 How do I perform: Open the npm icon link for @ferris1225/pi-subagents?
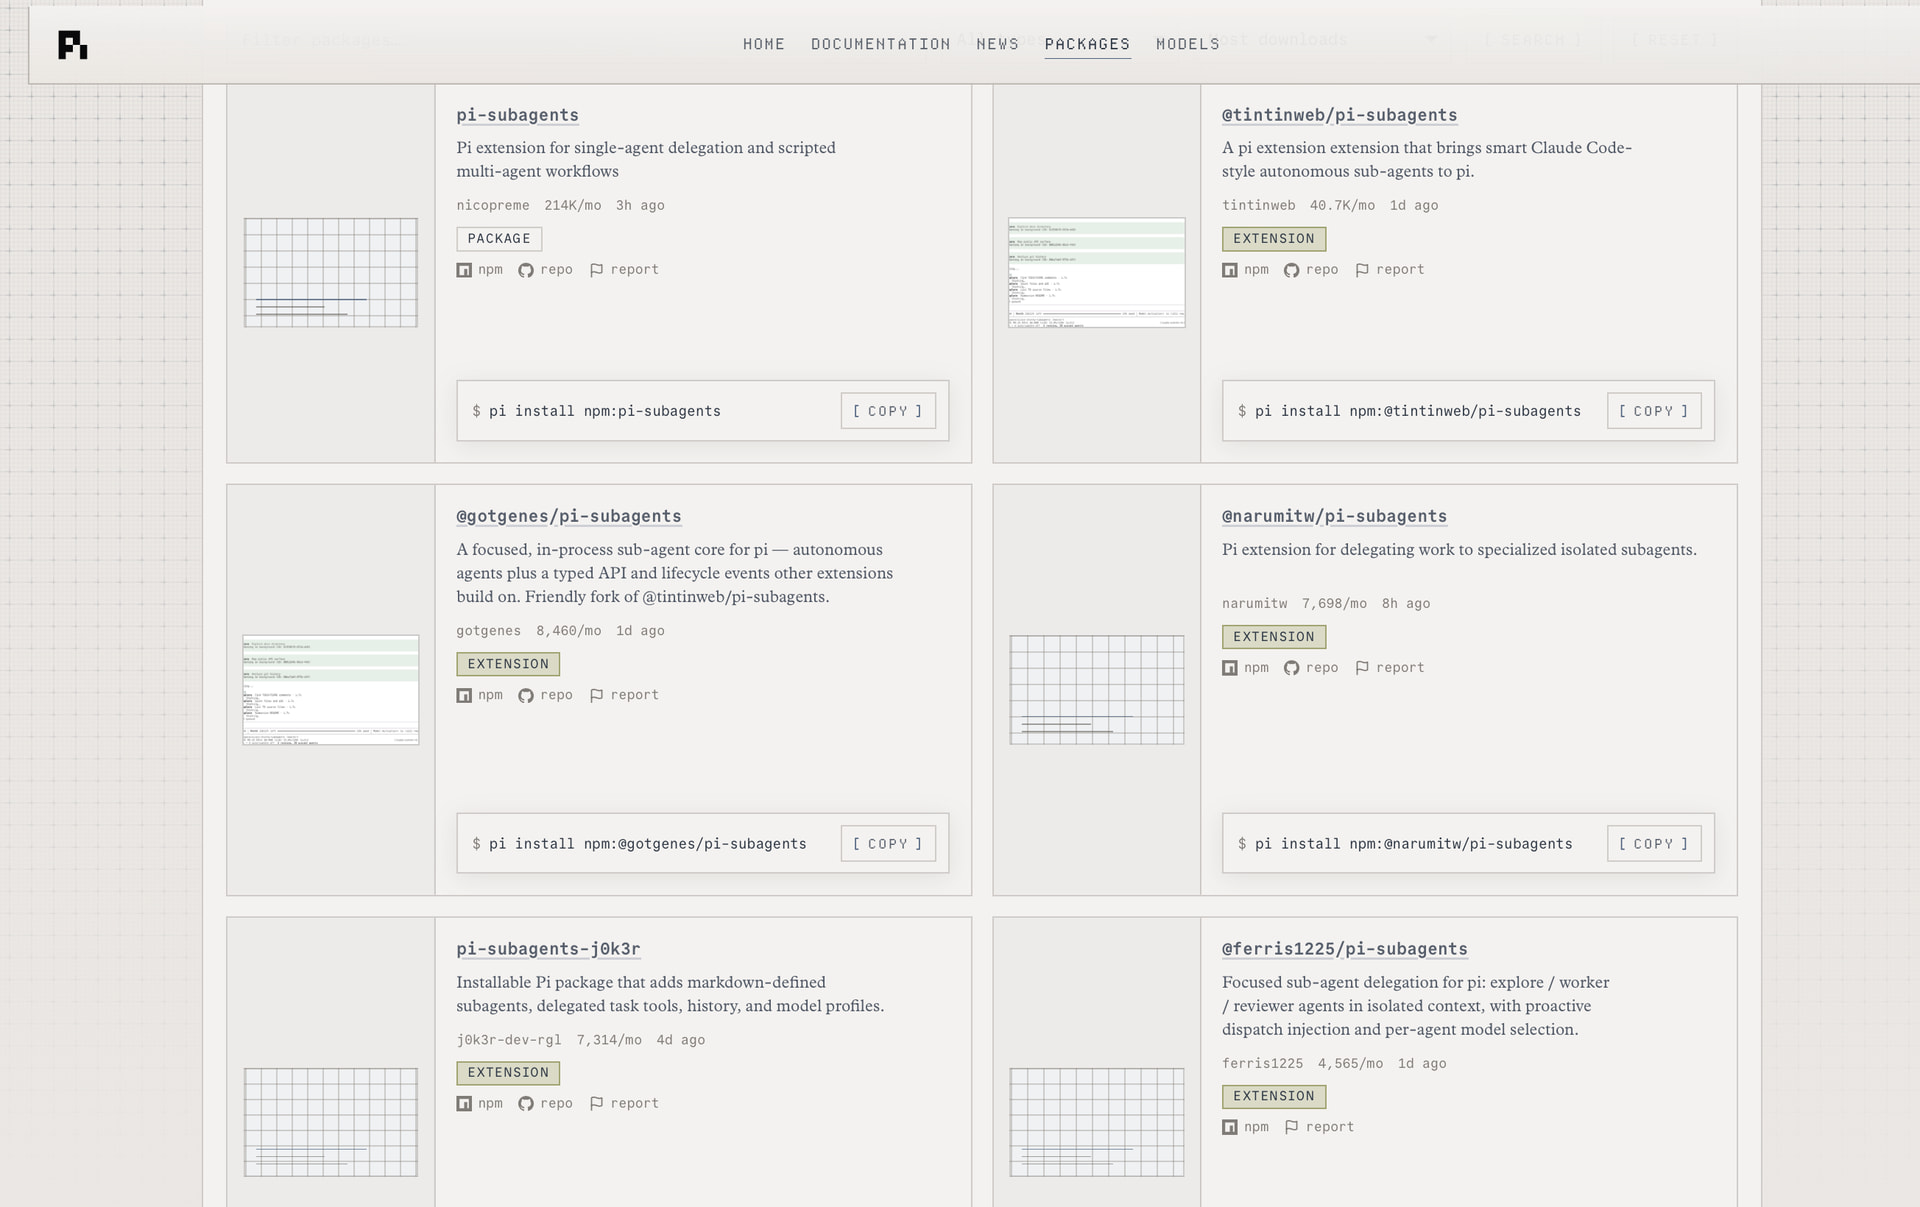point(1245,1127)
